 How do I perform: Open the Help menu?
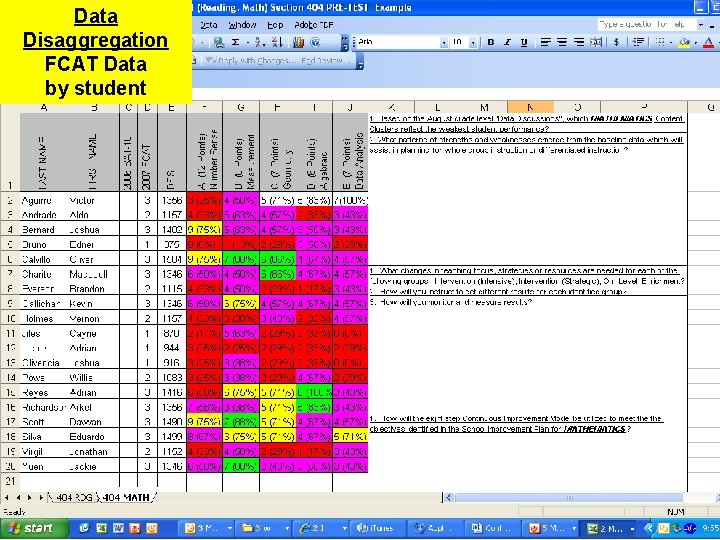pos(275,25)
